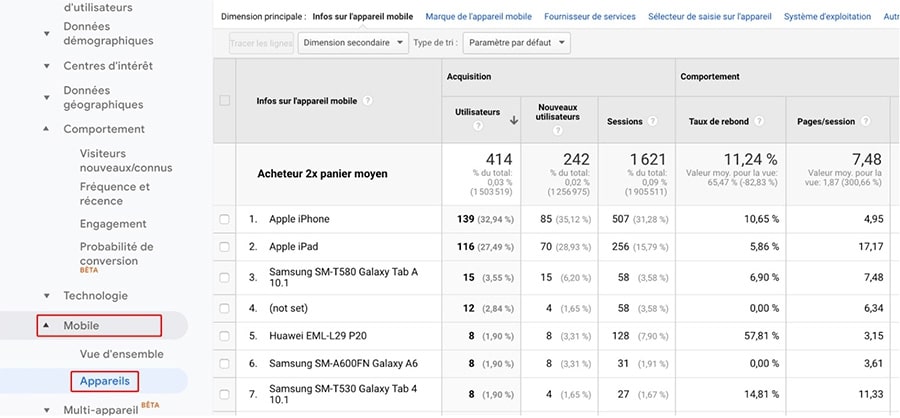This screenshot has height=418, width=900.
Task: Open the Paramètre par défaut sort dropdown
Action: pos(516,43)
